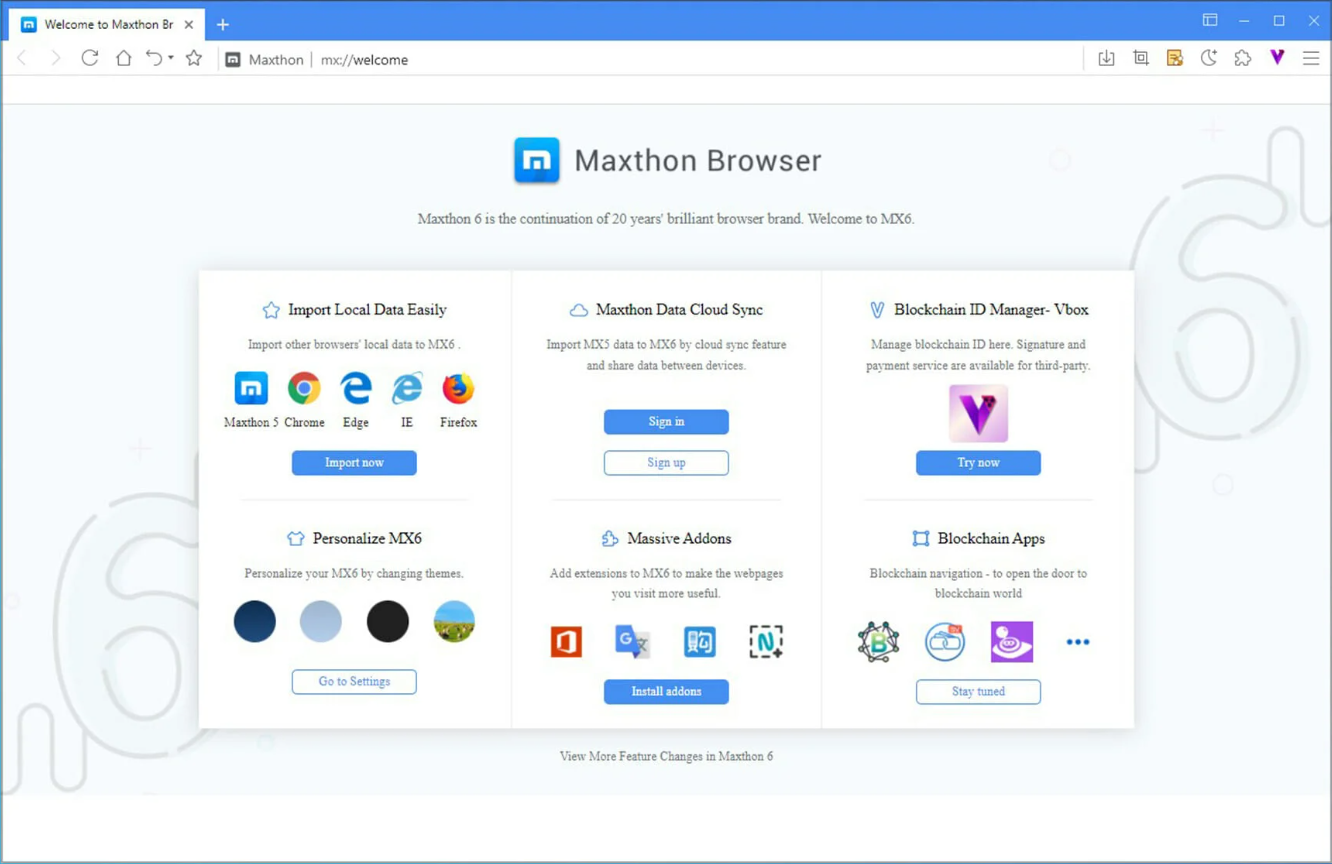Open the undo history dropdown arrow
1332x864 pixels.
click(171, 58)
